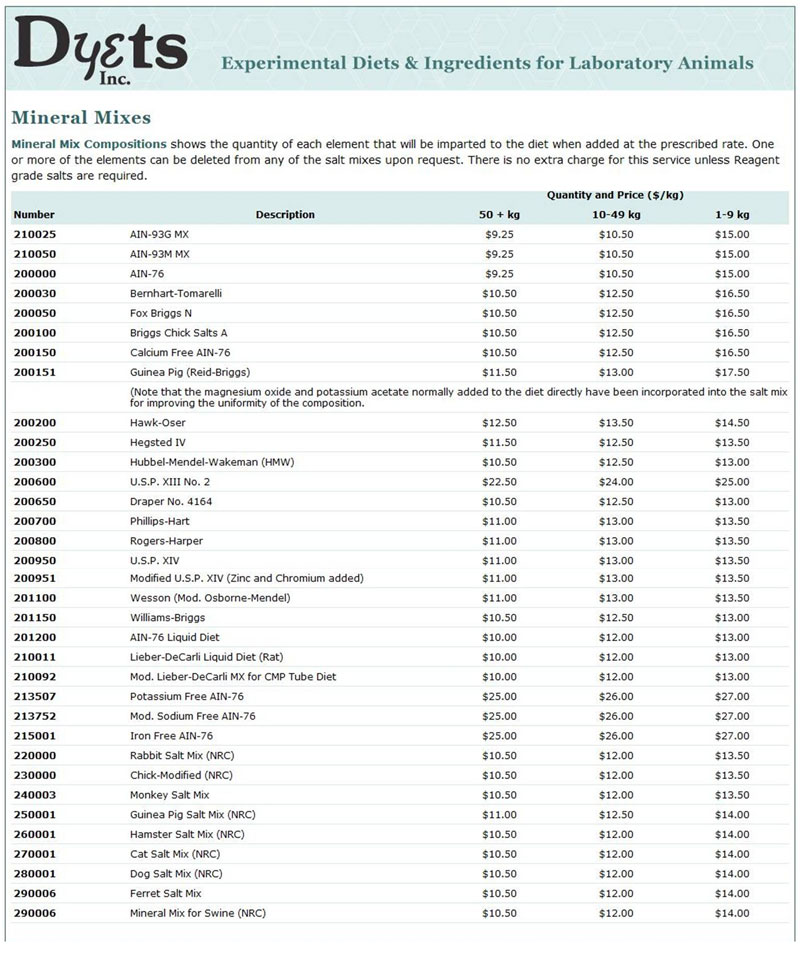Click the Hawk-Oser mineral mix entry
This screenshot has height=964, width=800.
click(157, 423)
